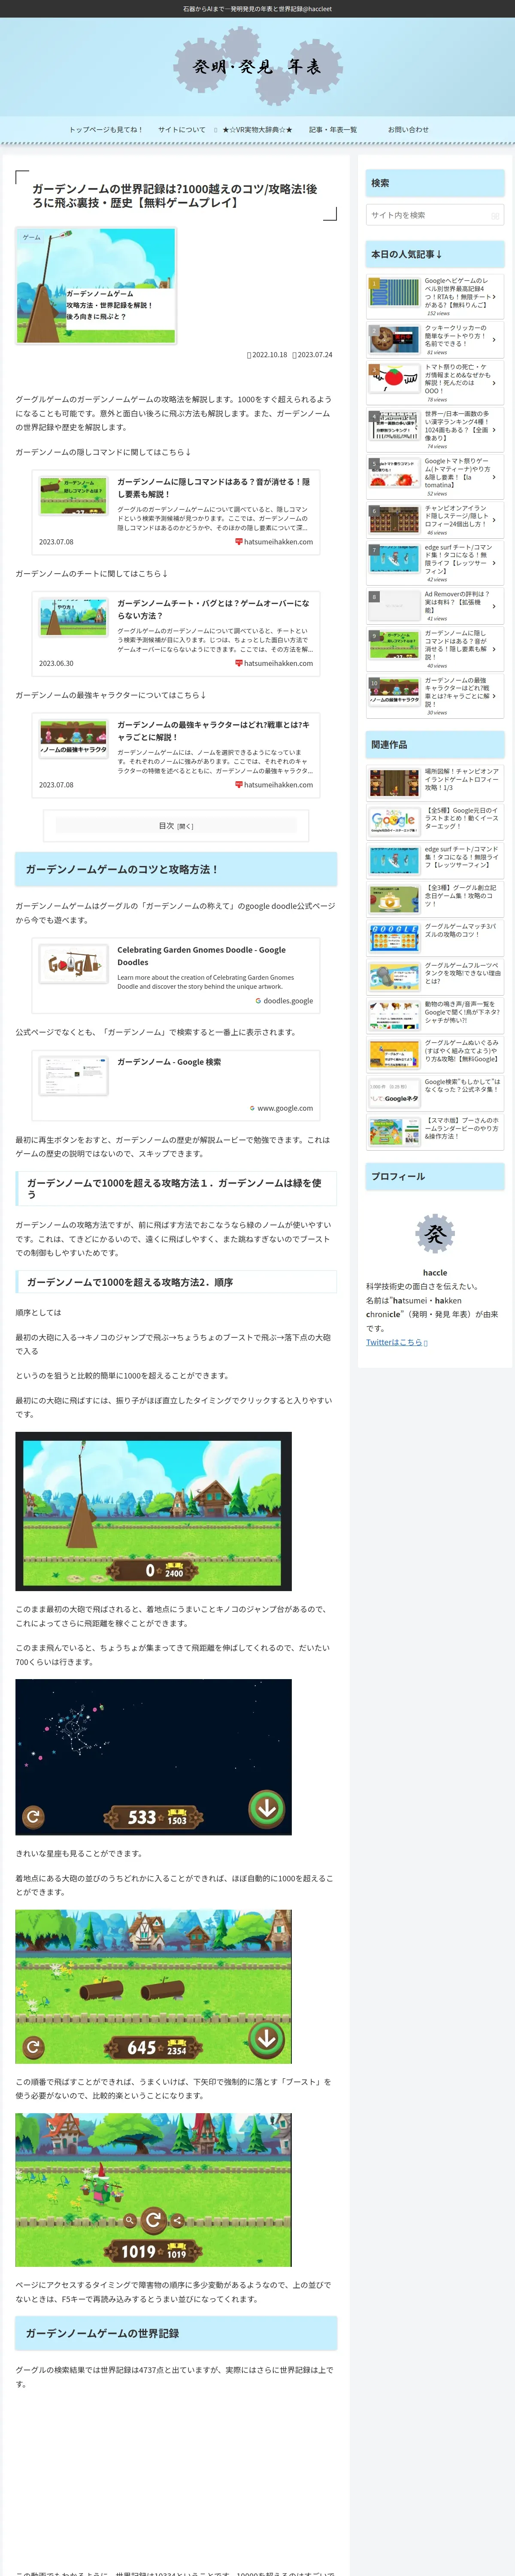The height and width of the screenshot is (2576, 515).
Task: Open rank 9 ガーデンノームに隠しコマンド popular article
Action: pos(435,649)
